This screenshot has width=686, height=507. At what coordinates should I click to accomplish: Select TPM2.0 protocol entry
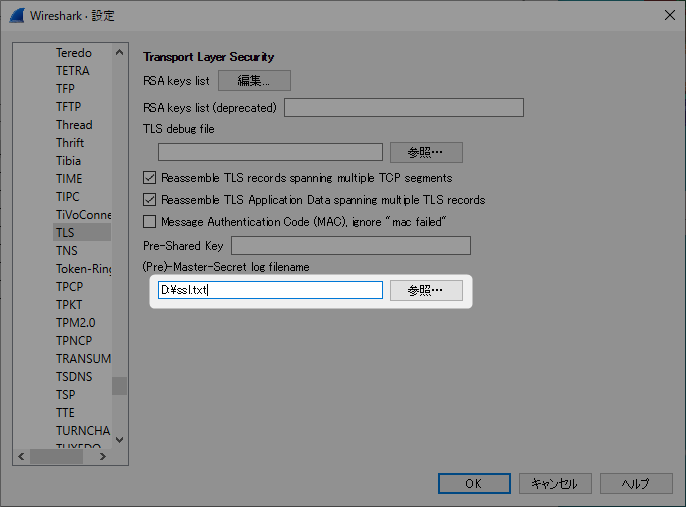click(76, 322)
